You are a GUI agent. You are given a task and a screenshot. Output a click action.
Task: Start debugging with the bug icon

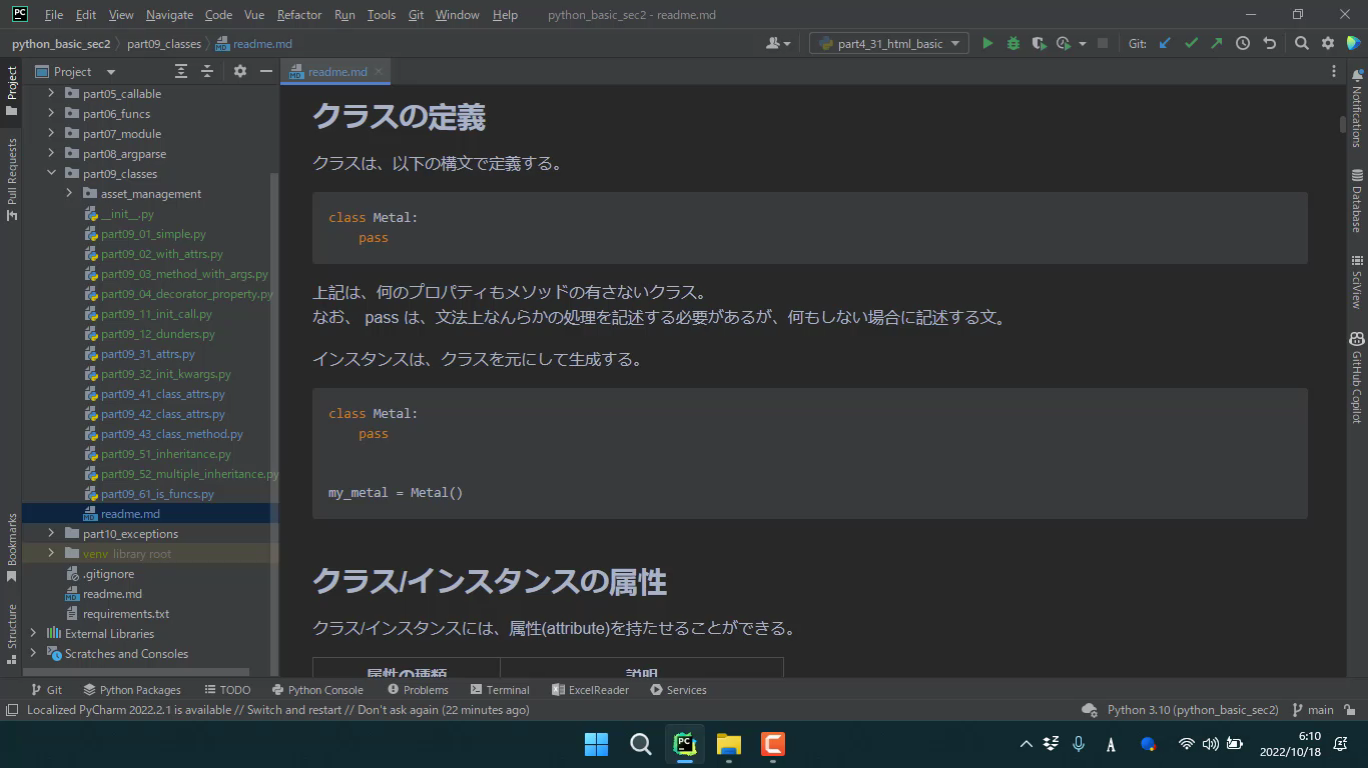pyautogui.click(x=1013, y=43)
